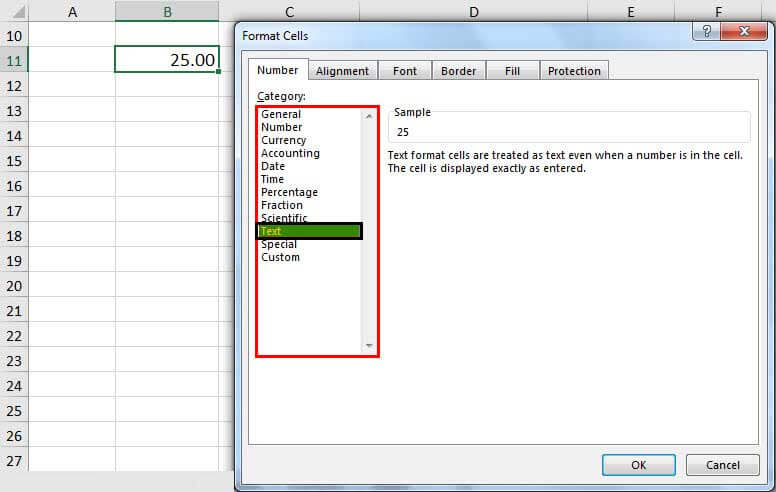Screen dimensions: 776x492
Task: Select column A header
Action: pos(72,11)
